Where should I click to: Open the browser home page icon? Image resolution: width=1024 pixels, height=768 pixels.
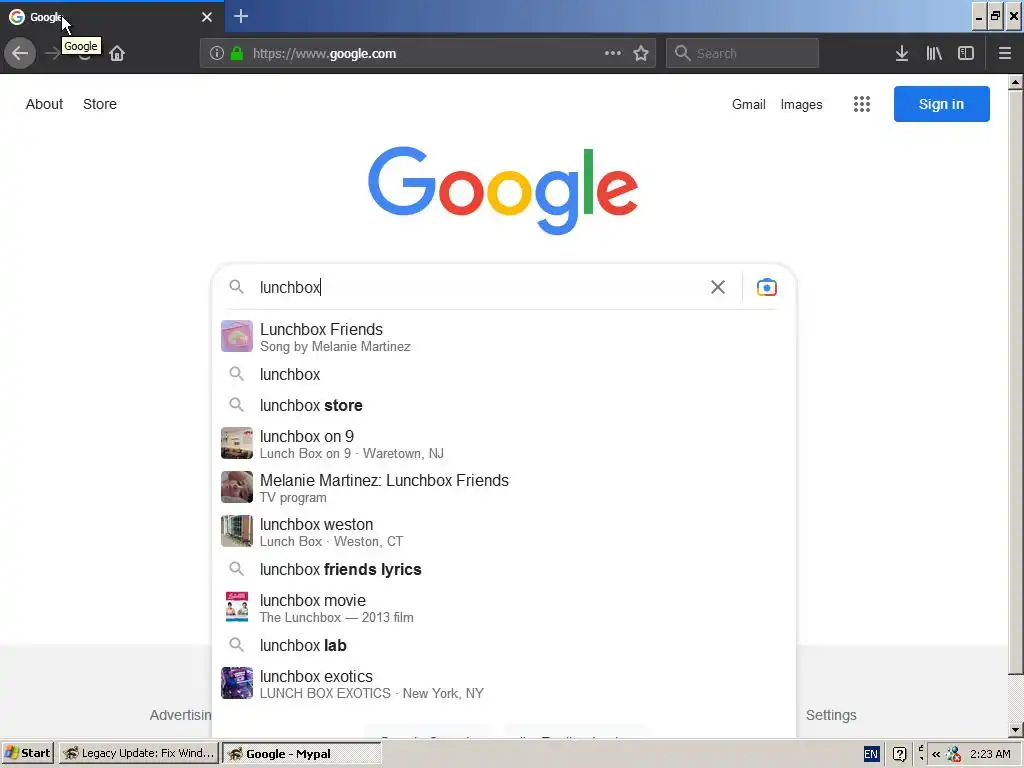(x=117, y=54)
